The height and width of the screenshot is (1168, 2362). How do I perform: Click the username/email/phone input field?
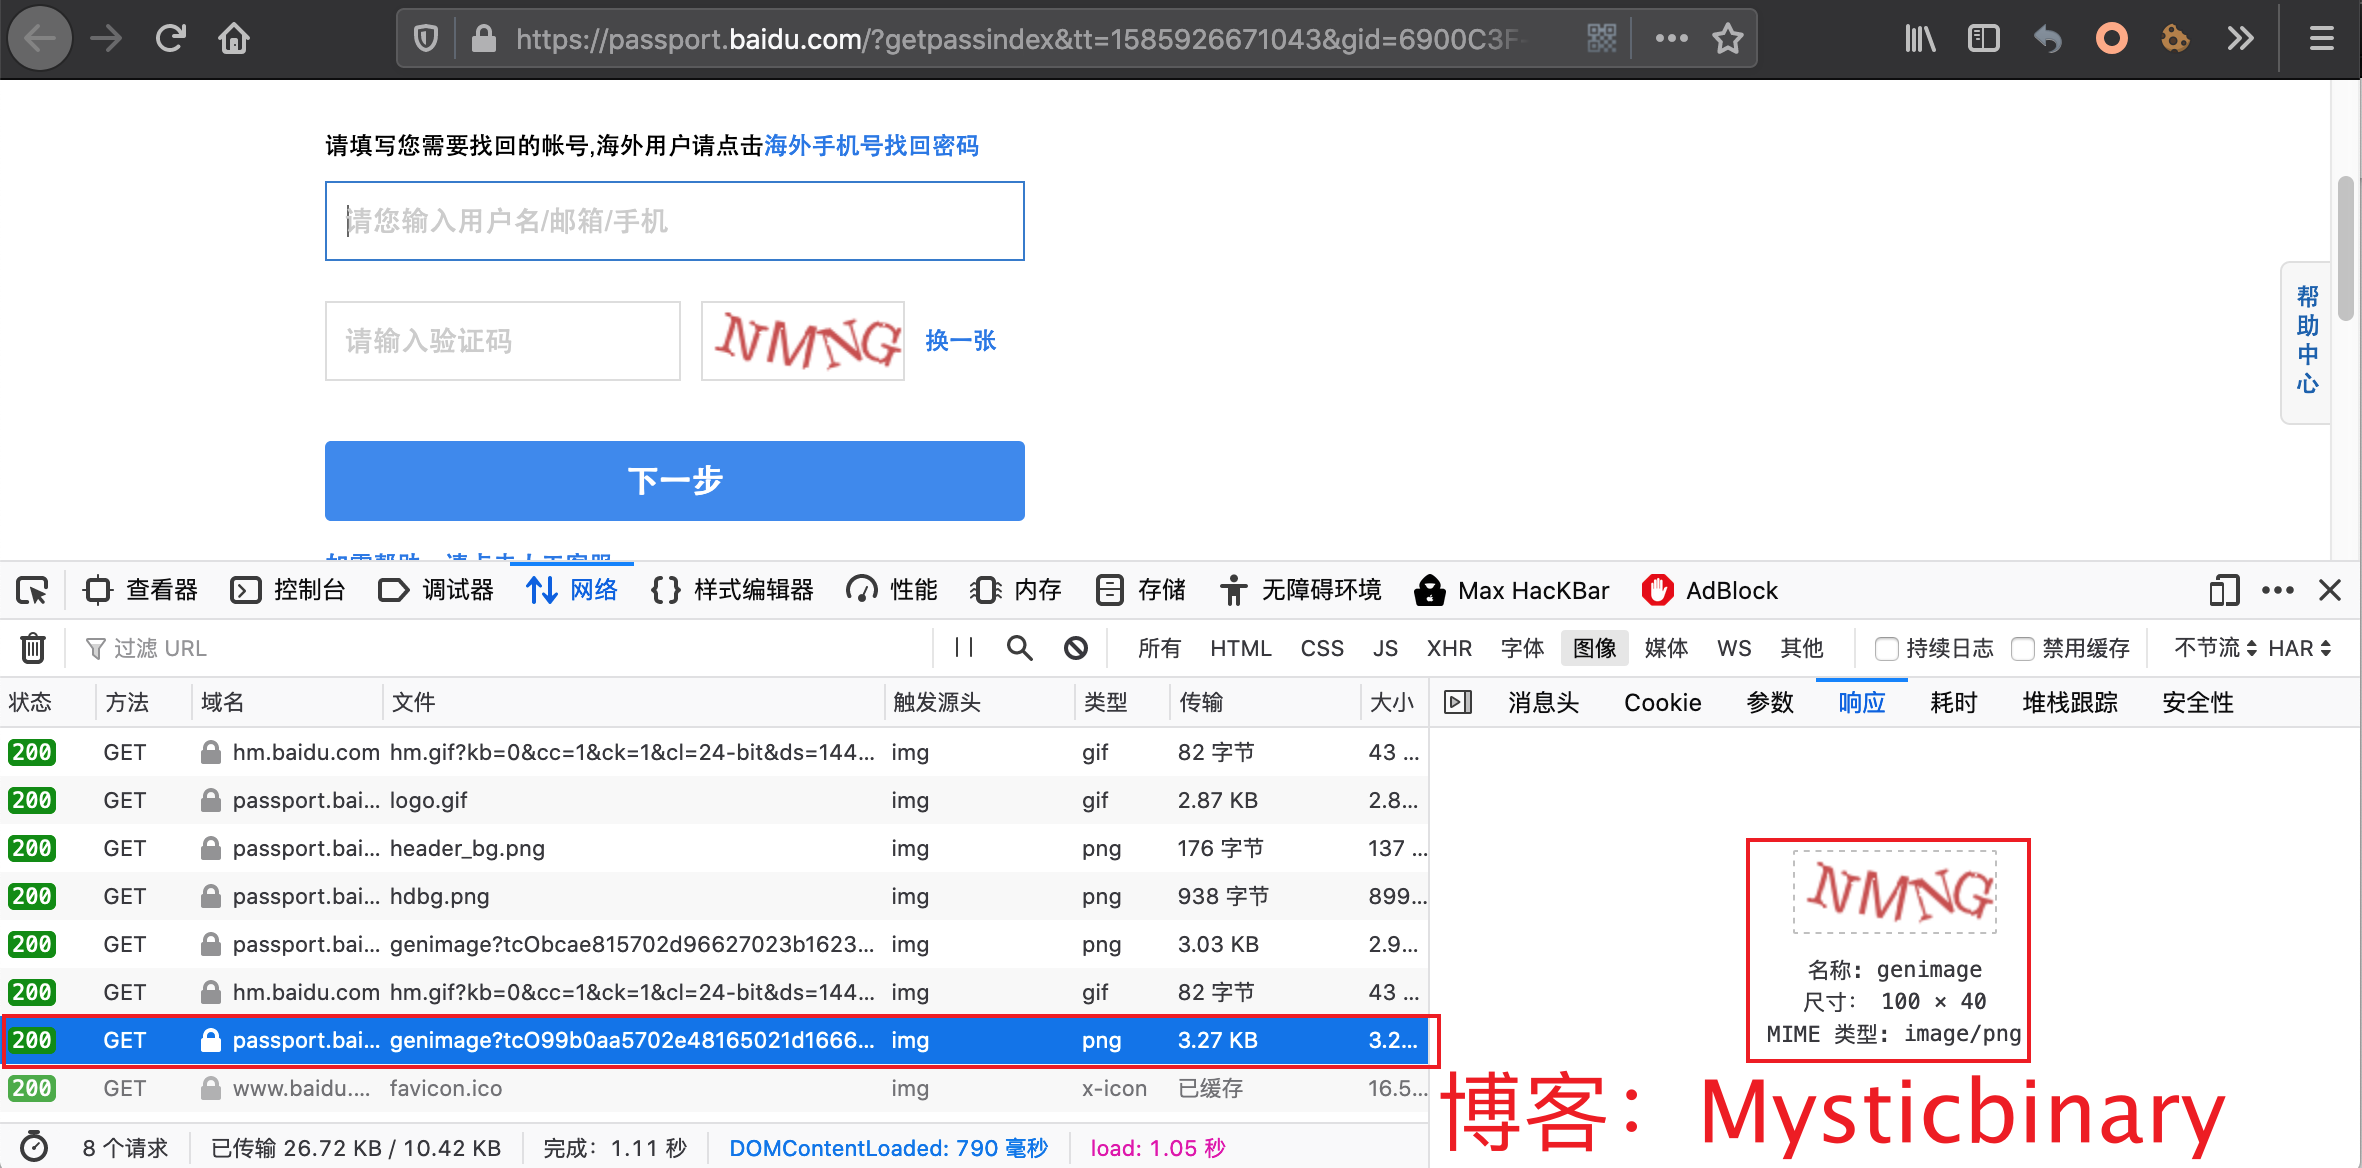pyautogui.click(x=675, y=221)
